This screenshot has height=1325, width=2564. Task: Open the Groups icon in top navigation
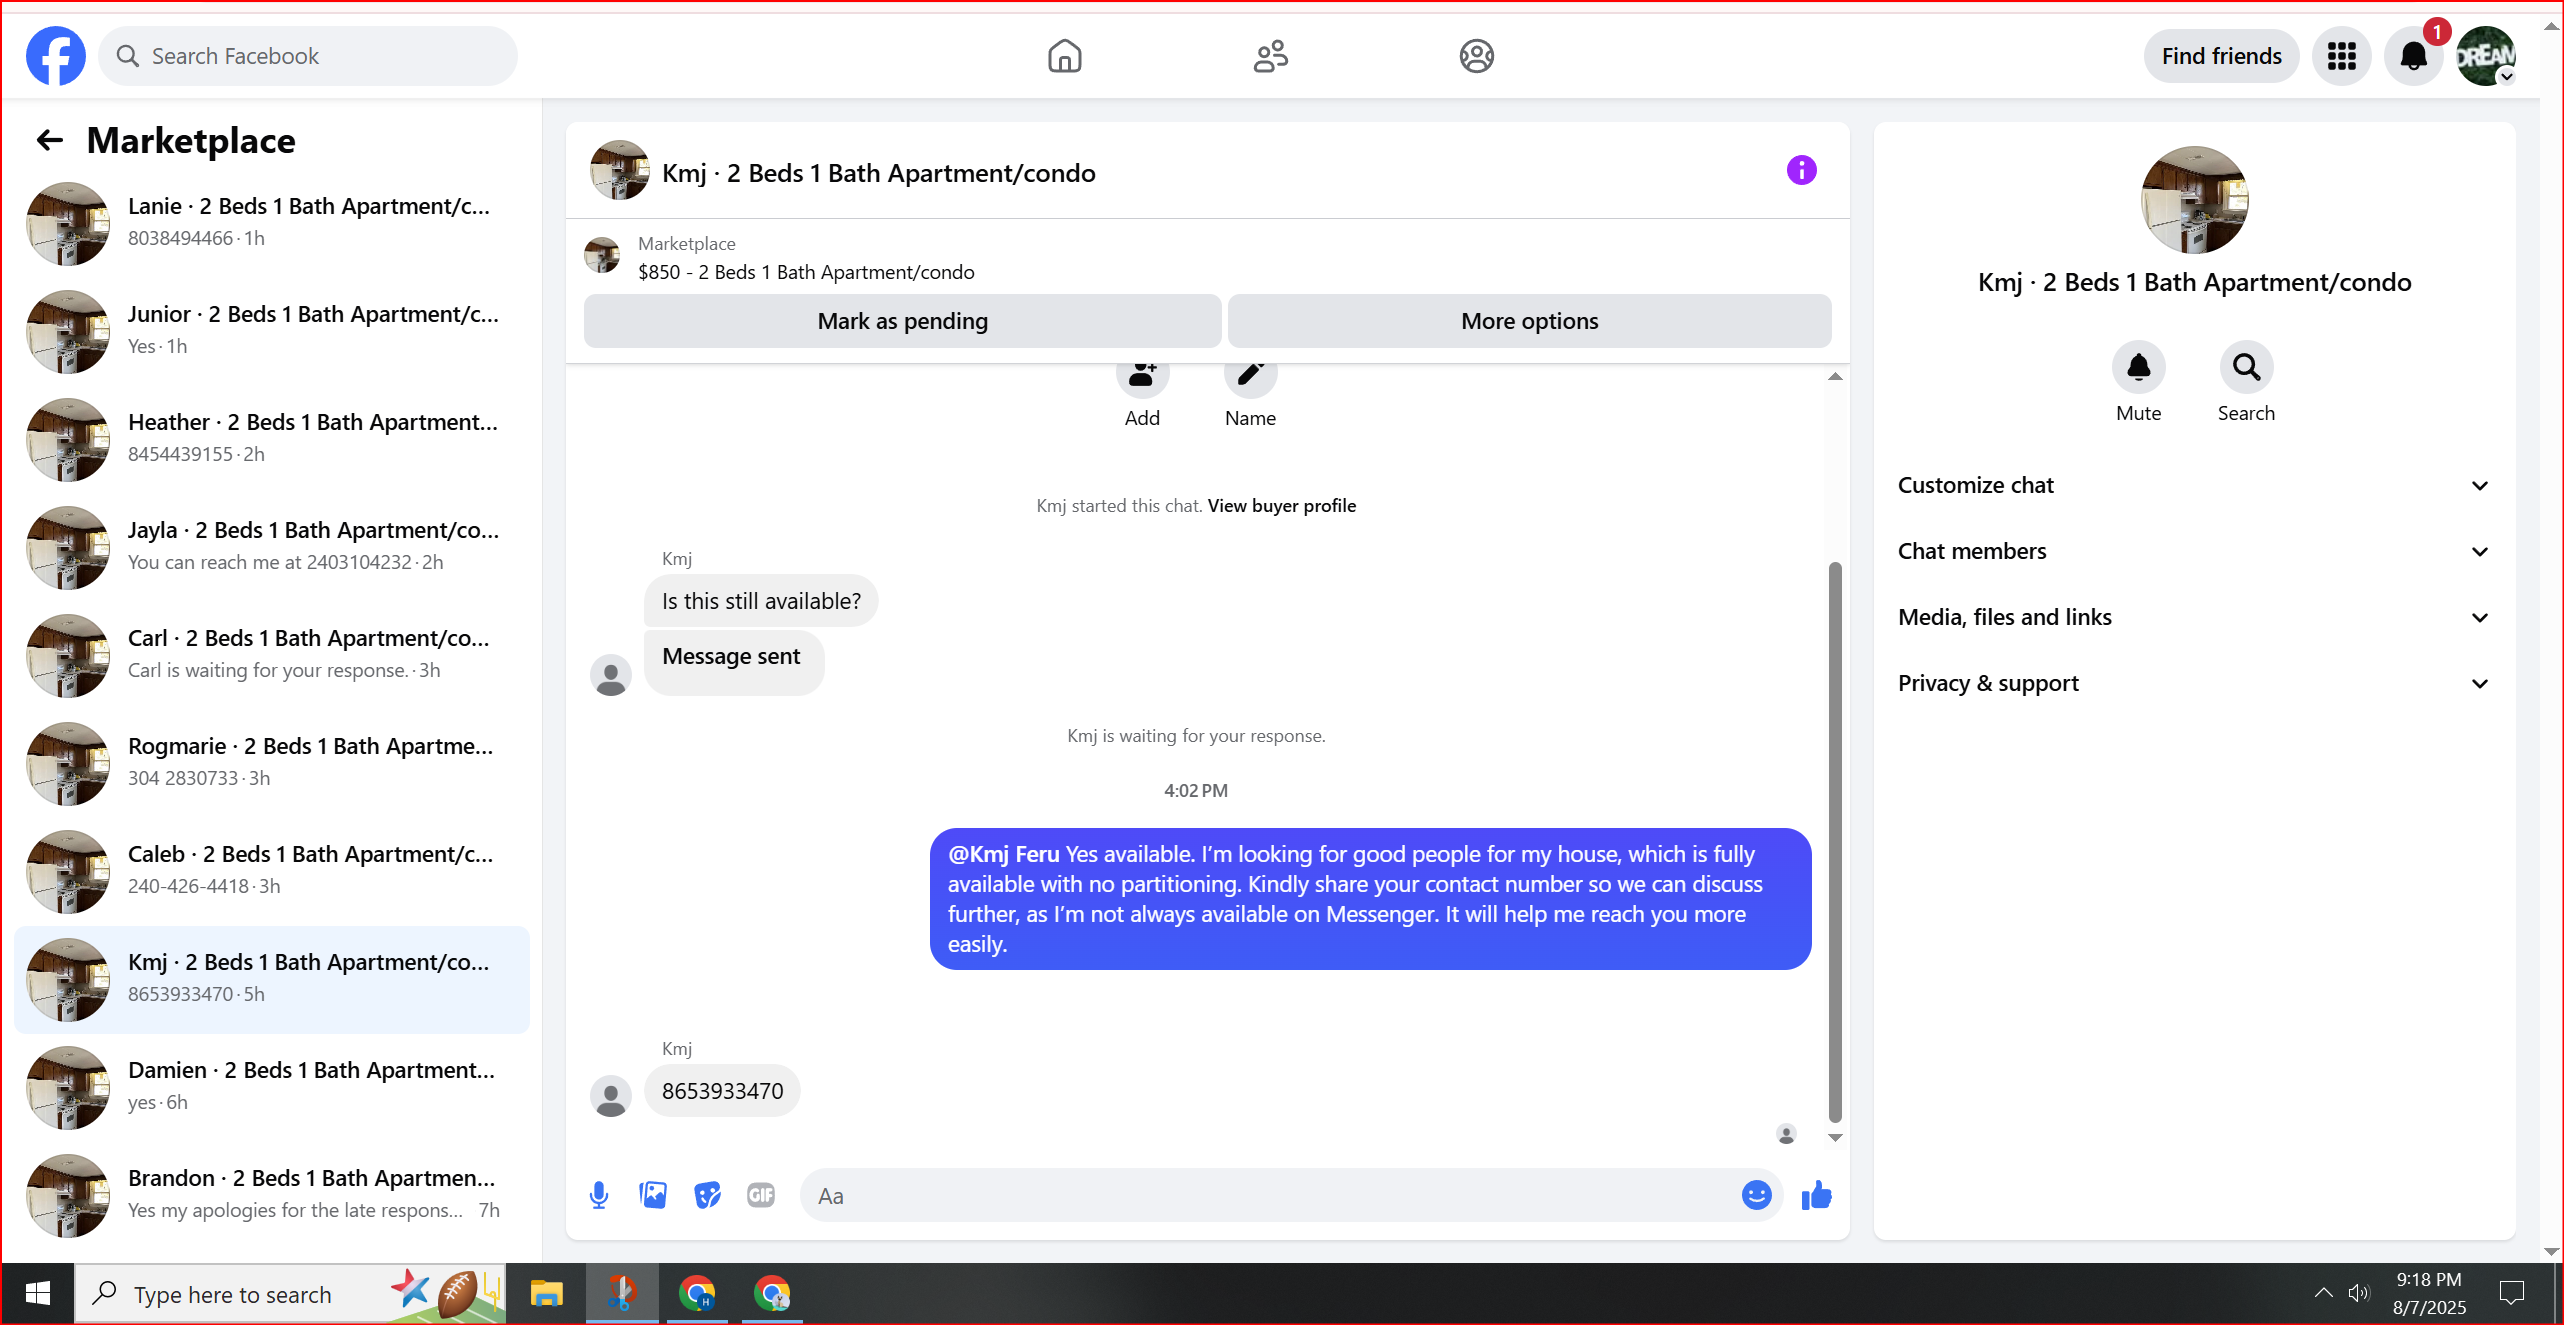click(1477, 56)
